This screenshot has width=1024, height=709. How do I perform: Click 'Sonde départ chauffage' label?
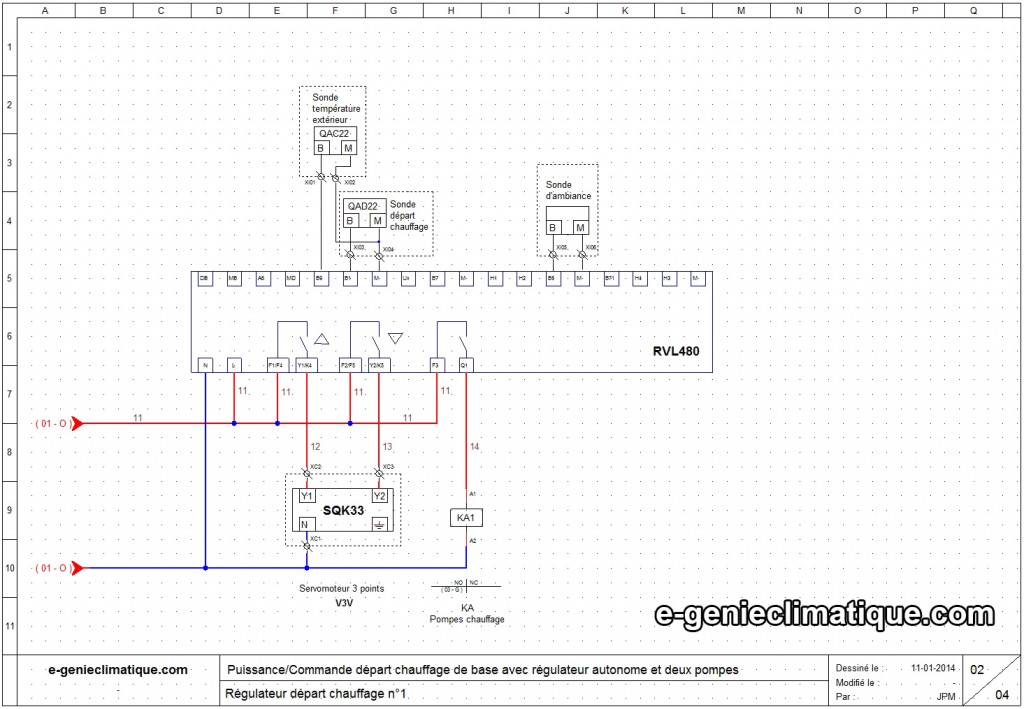tap(409, 215)
